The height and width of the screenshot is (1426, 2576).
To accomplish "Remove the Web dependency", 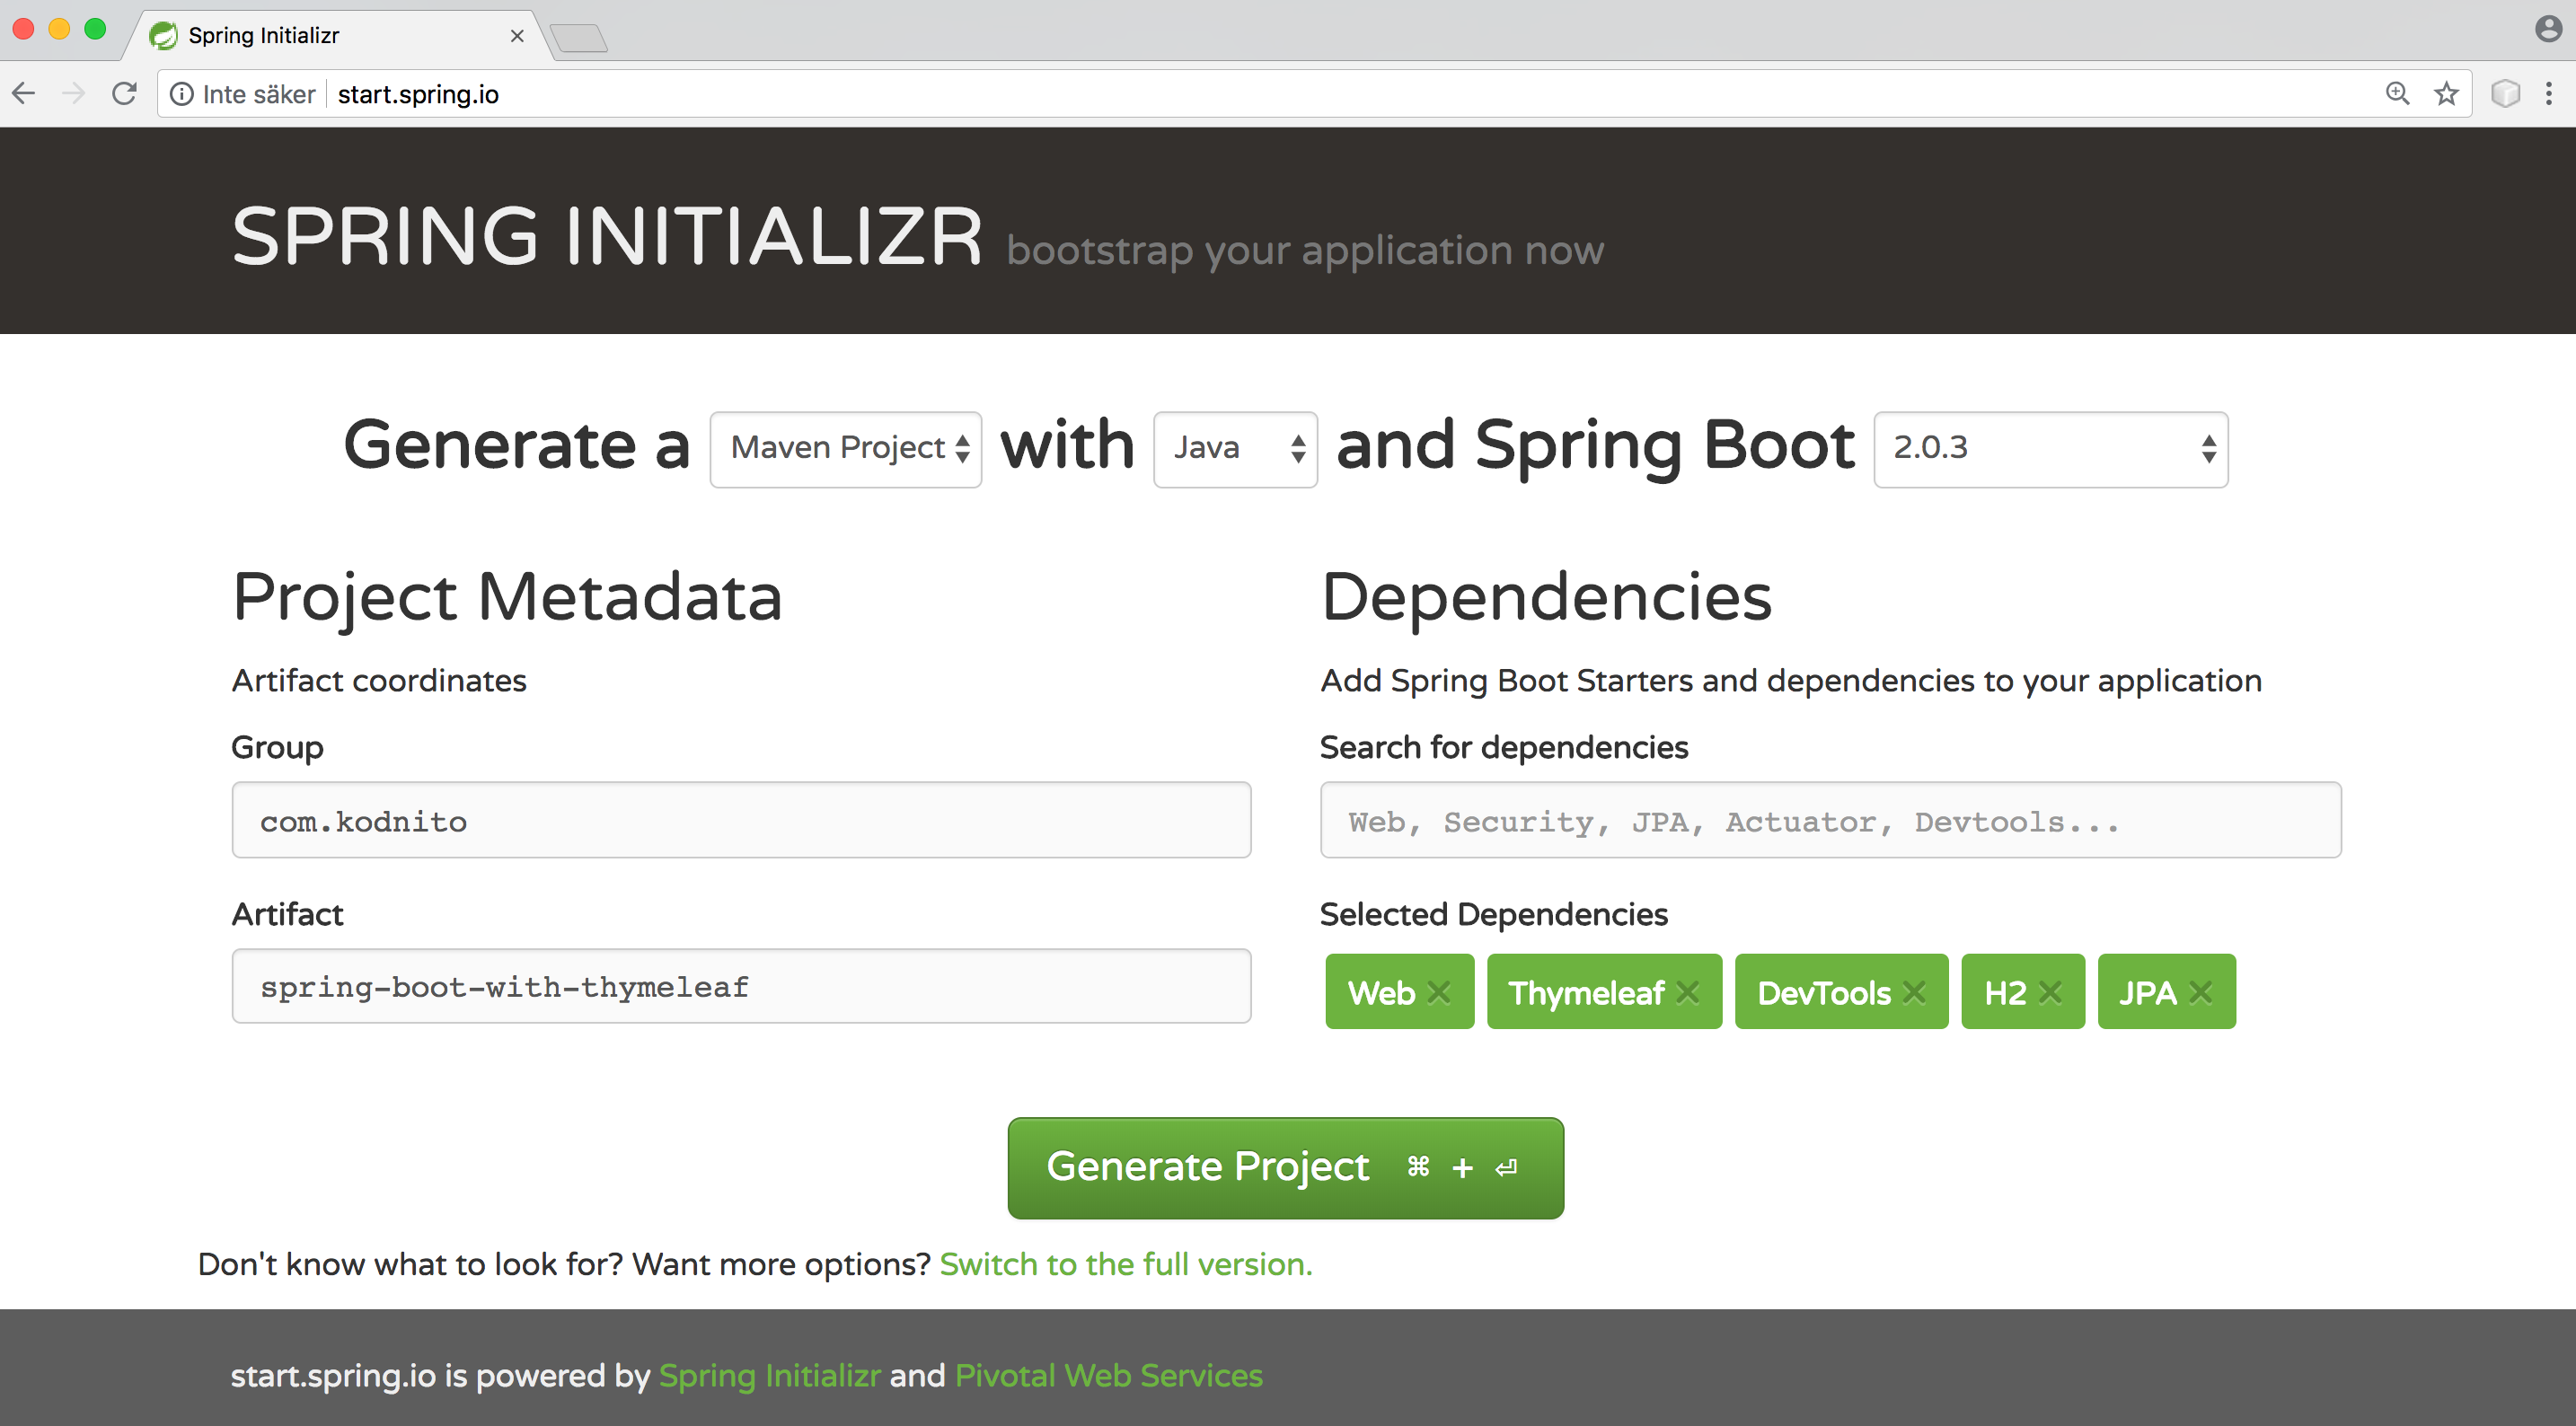I will tap(1440, 991).
